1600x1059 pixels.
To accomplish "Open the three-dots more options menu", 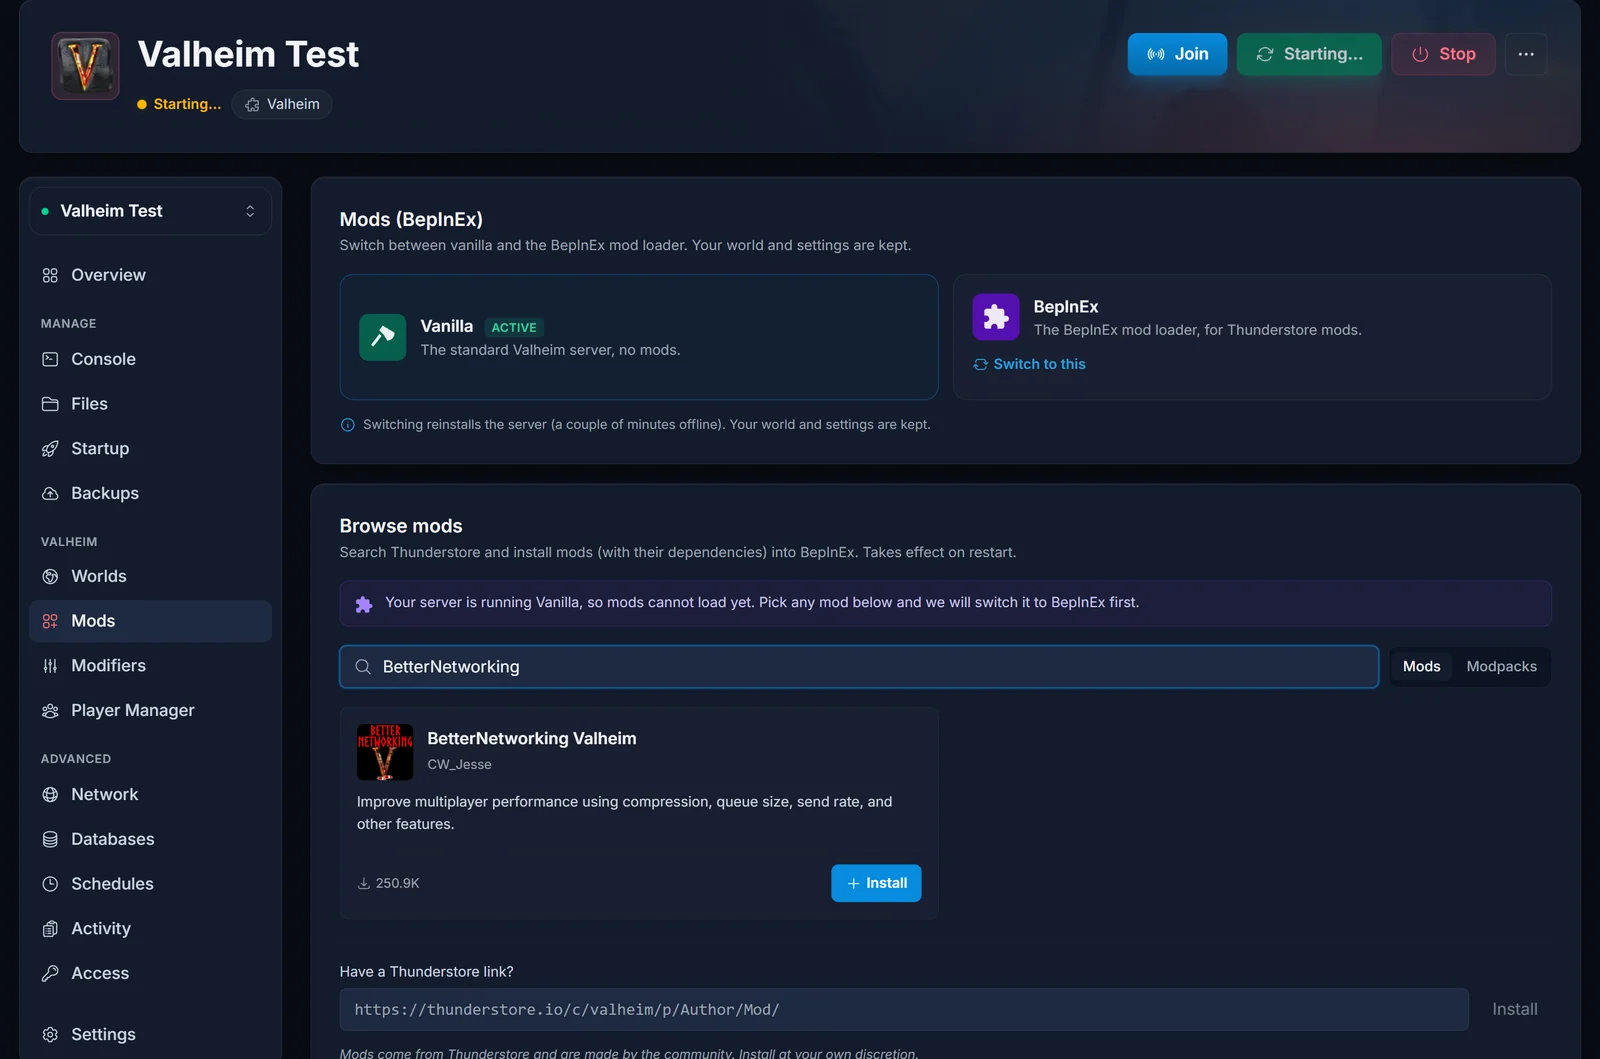I will 1526,54.
